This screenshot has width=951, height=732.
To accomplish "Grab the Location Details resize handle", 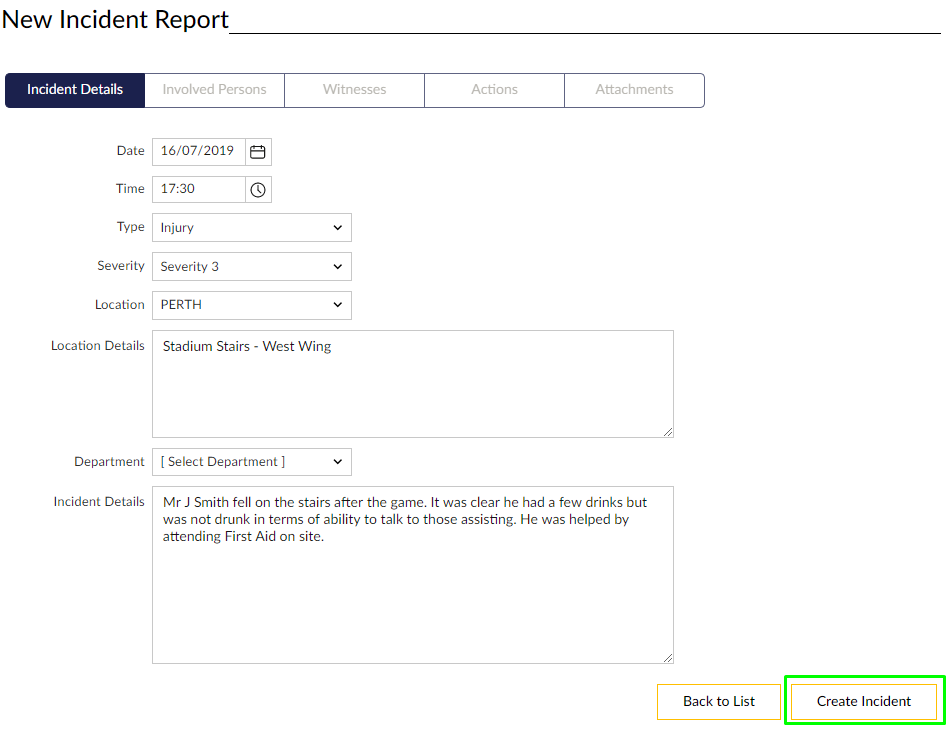I will click(668, 432).
